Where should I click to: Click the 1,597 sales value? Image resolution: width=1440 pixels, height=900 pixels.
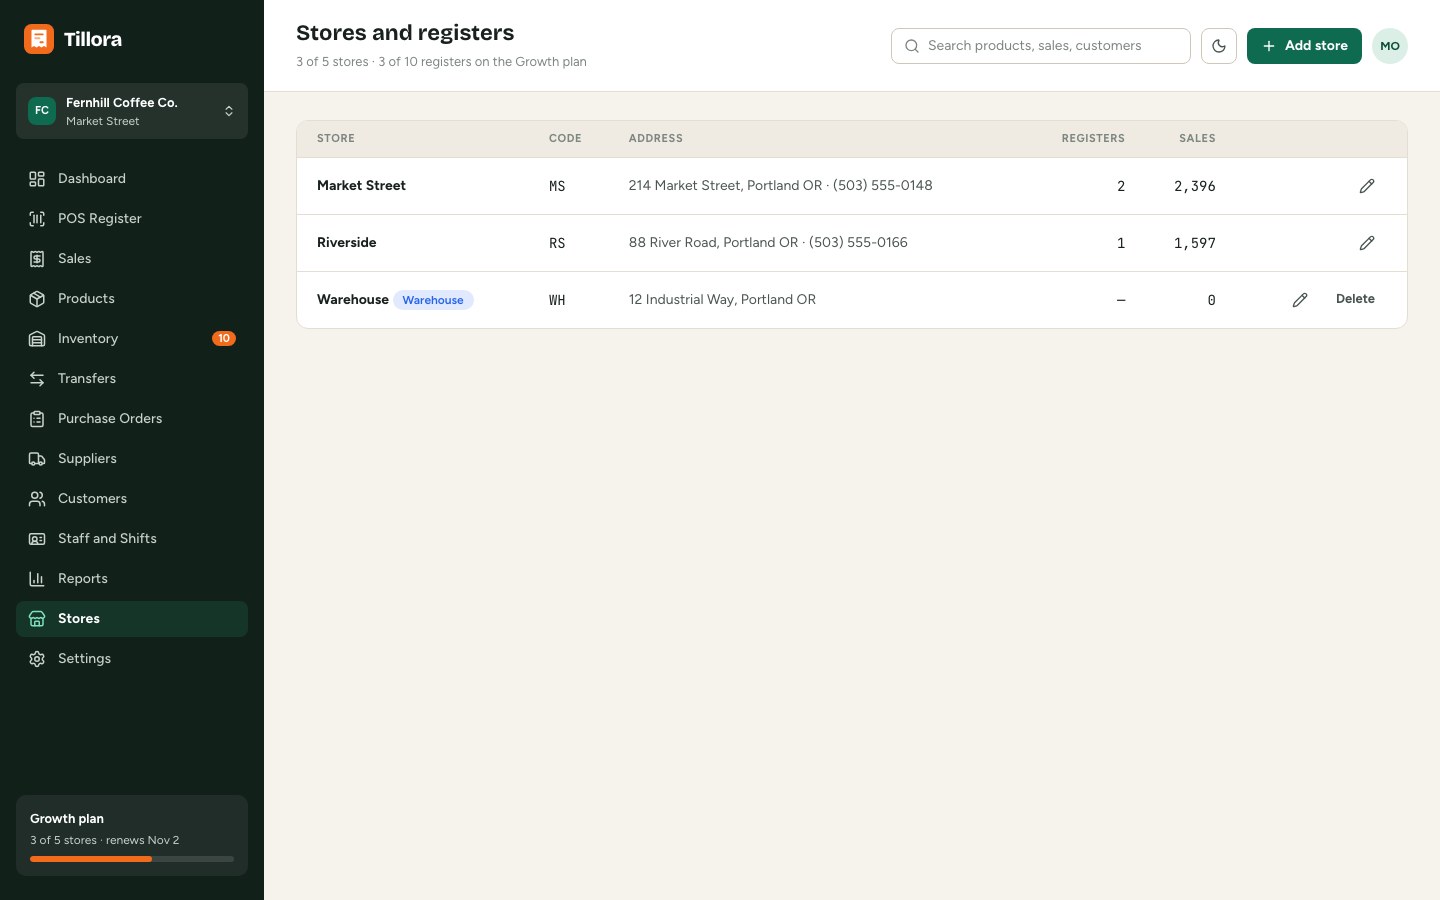(x=1195, y=243)
